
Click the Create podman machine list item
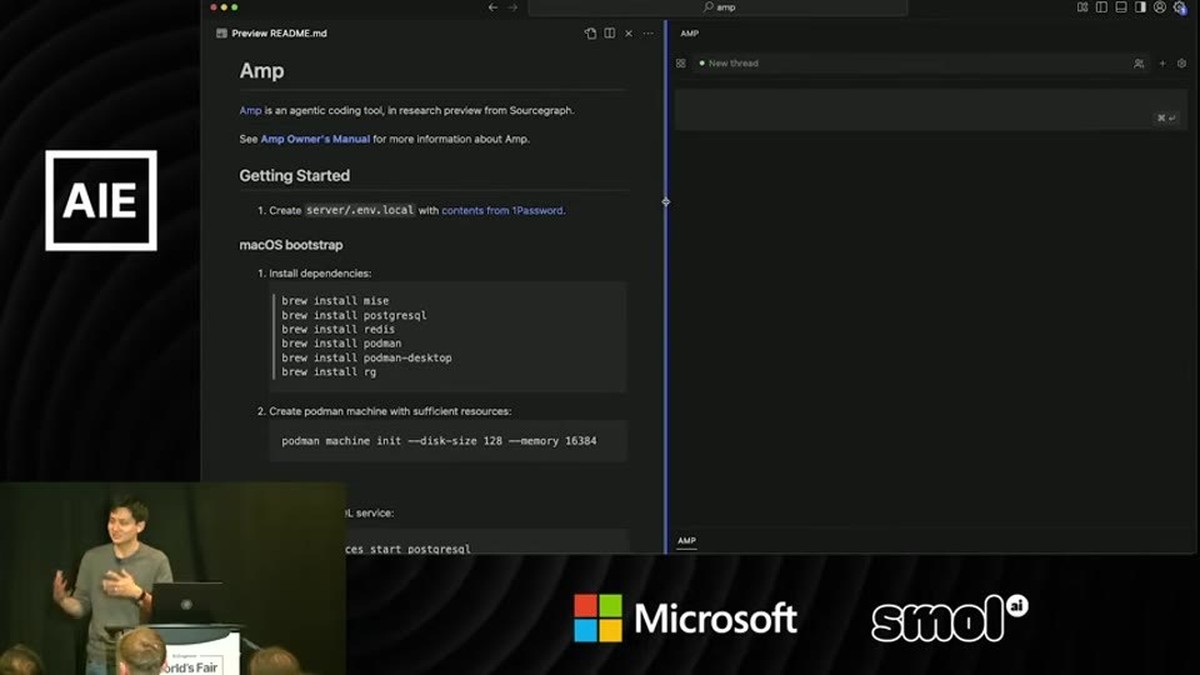click(390, 411)
